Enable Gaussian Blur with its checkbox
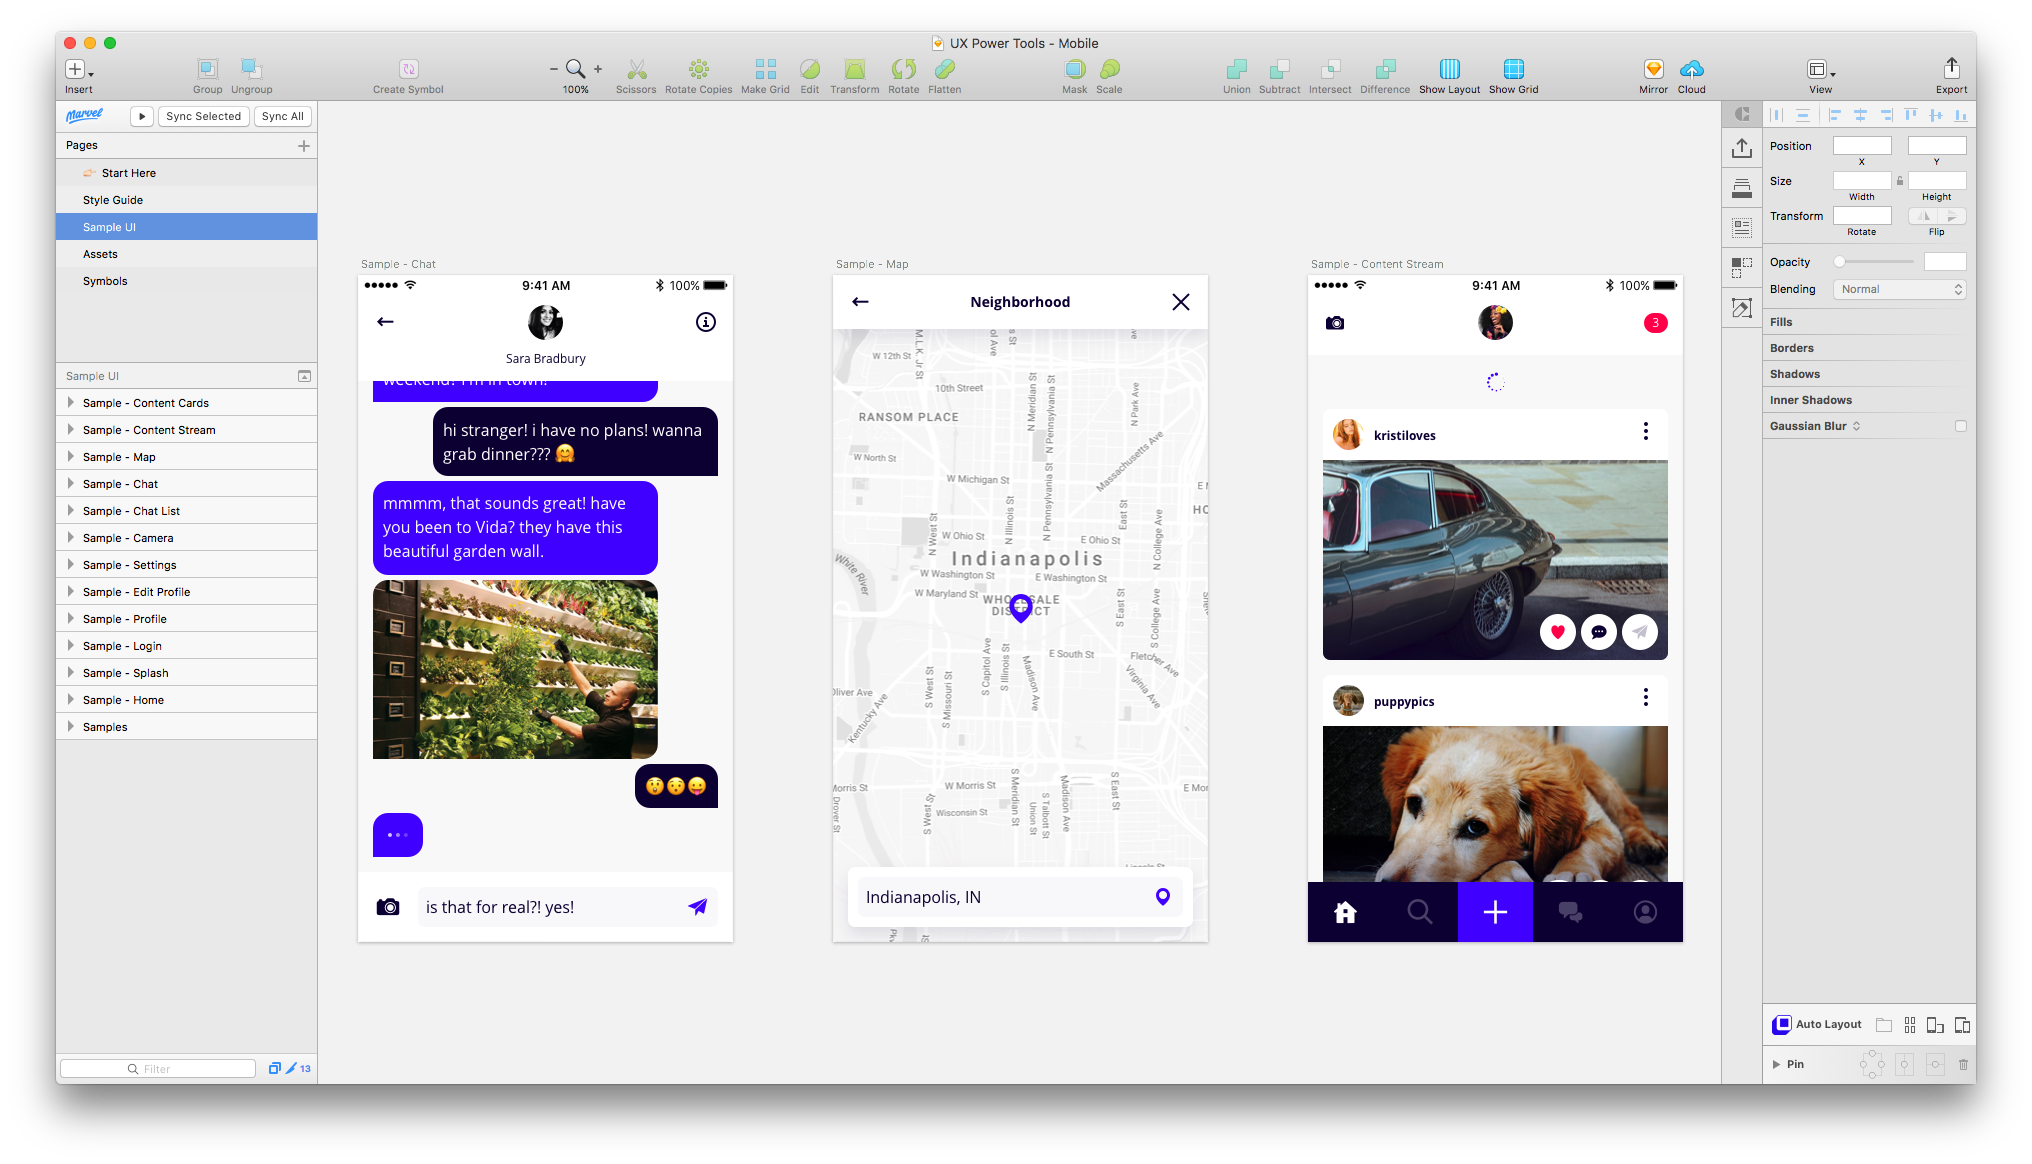 click(x=1960, y=426)
